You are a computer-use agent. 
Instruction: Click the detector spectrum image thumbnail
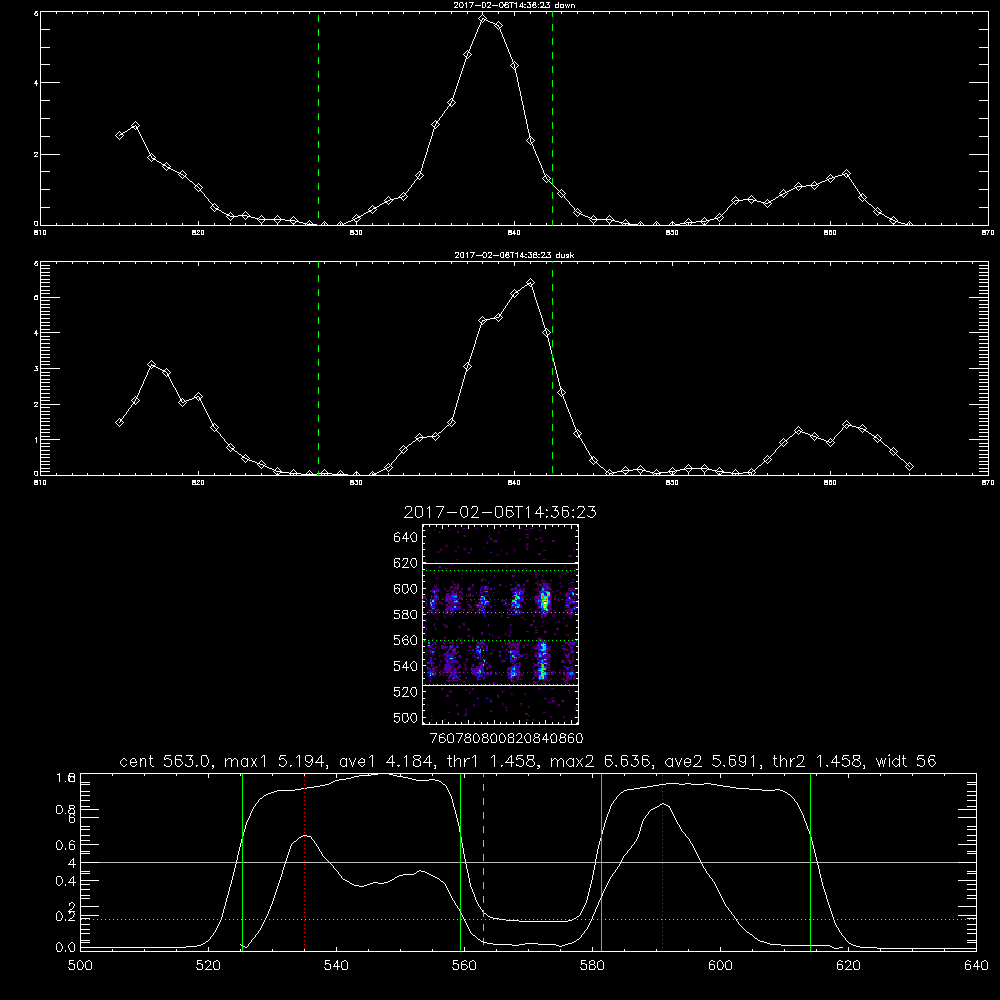click(500, 624)
